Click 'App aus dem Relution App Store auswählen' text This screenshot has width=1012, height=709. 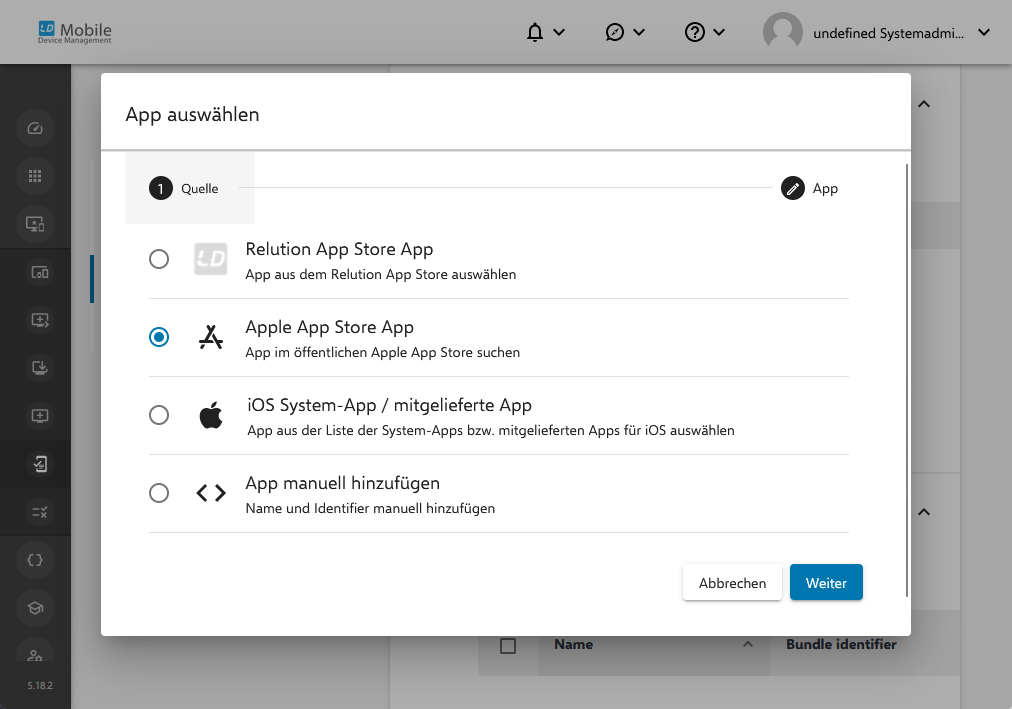tap(380, 274)
